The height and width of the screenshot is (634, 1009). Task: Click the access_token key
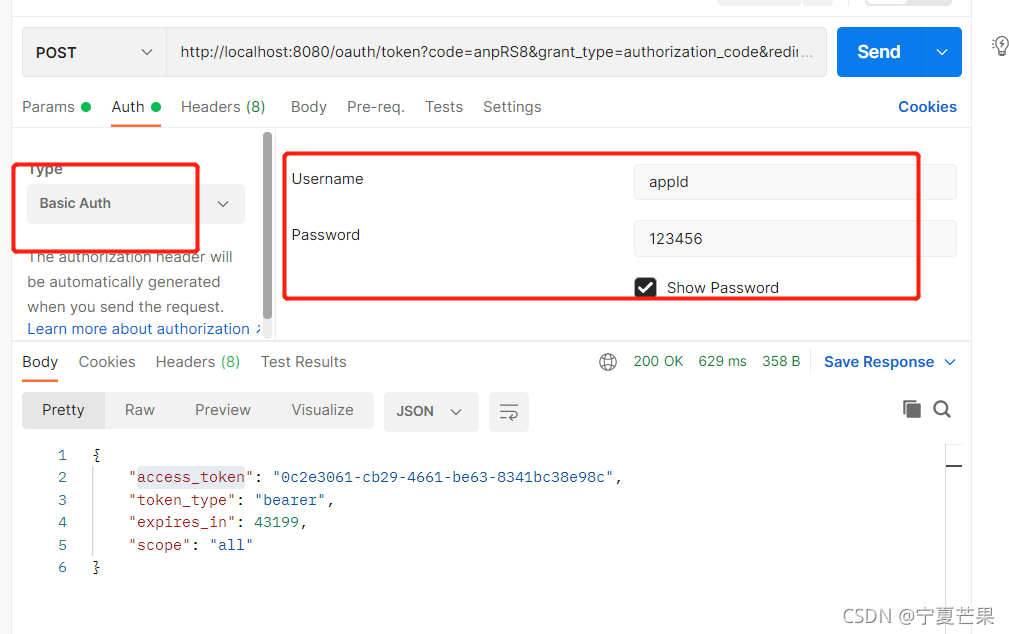(191, 477)
